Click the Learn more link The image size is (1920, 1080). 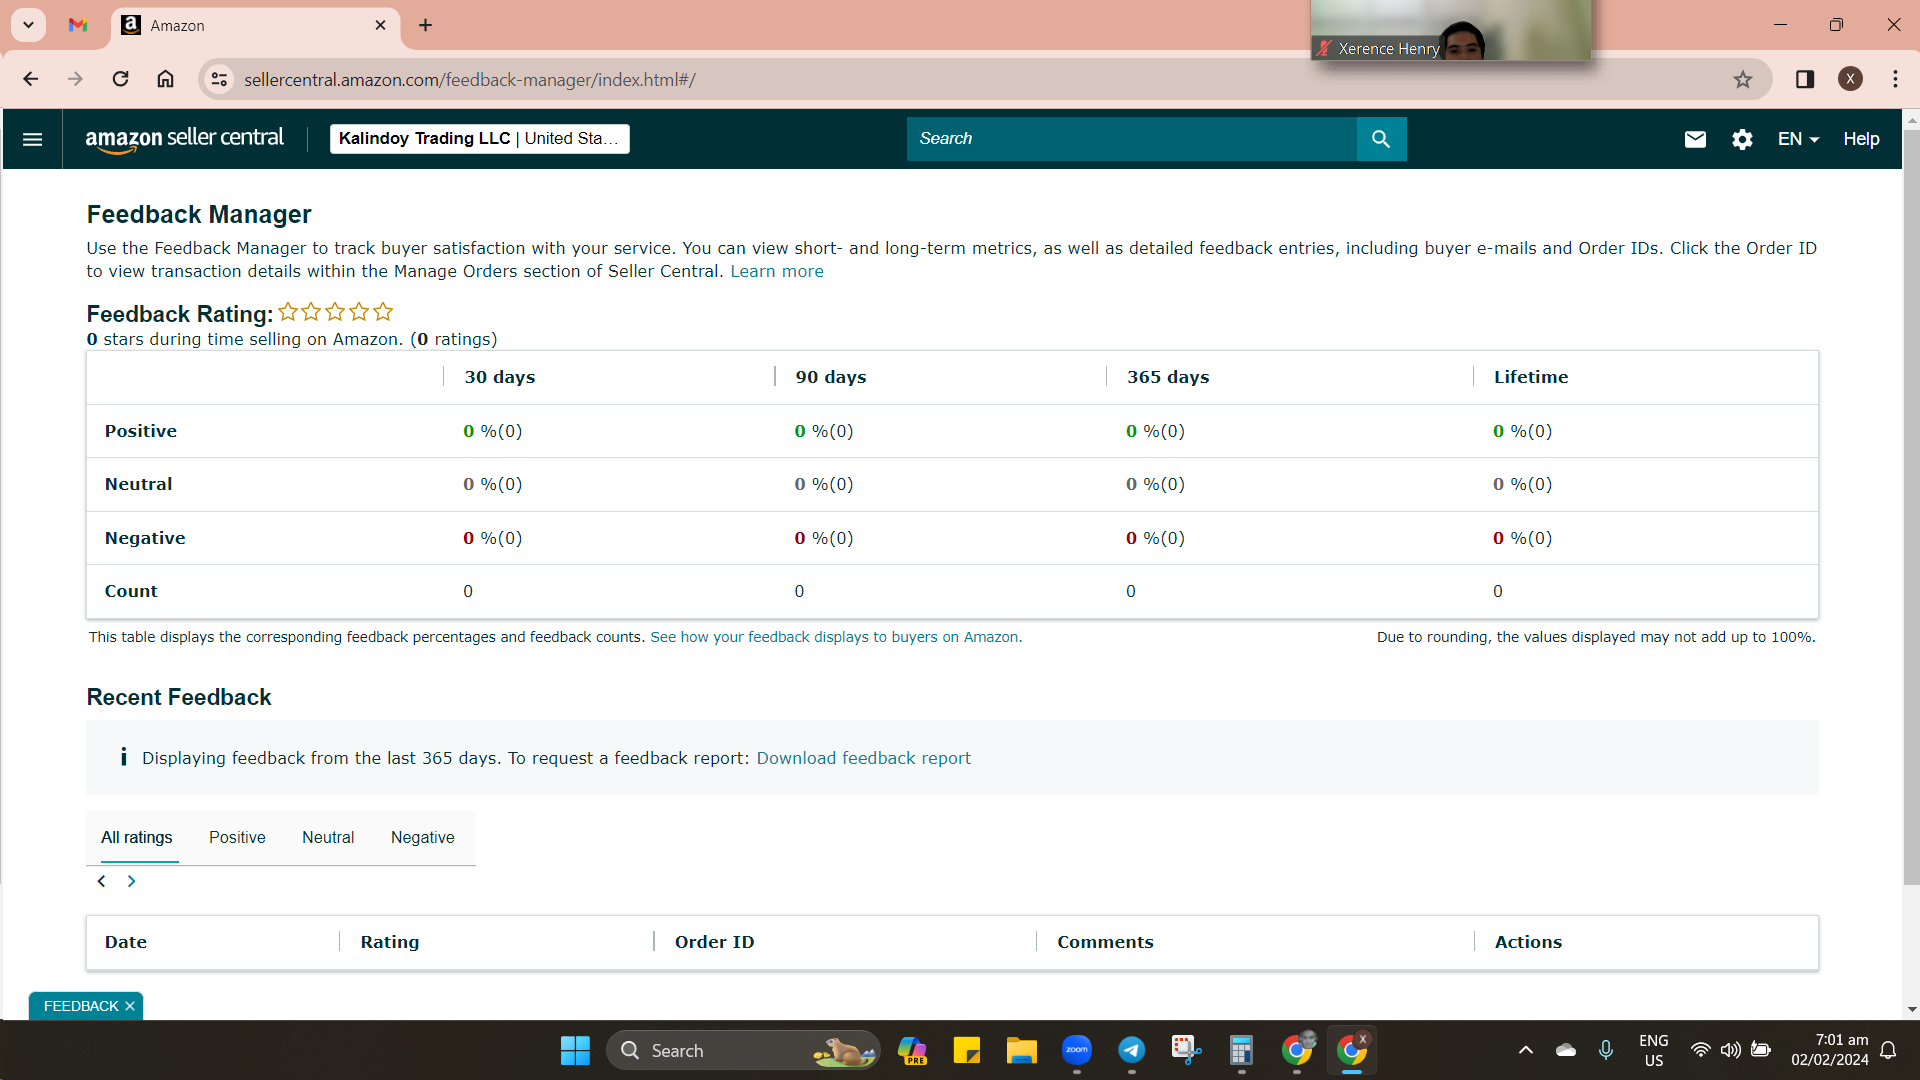pos(777,272)
